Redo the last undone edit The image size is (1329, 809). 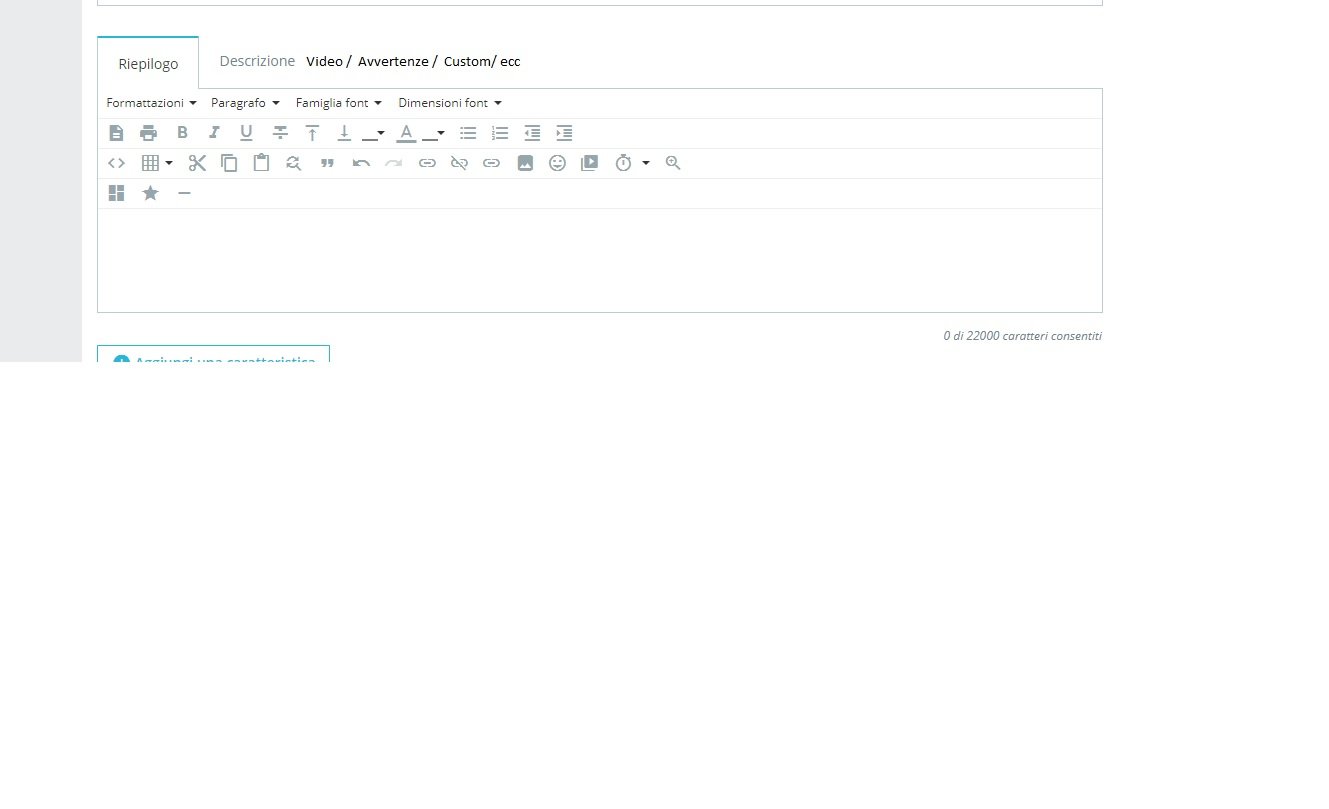pos(393,163)
